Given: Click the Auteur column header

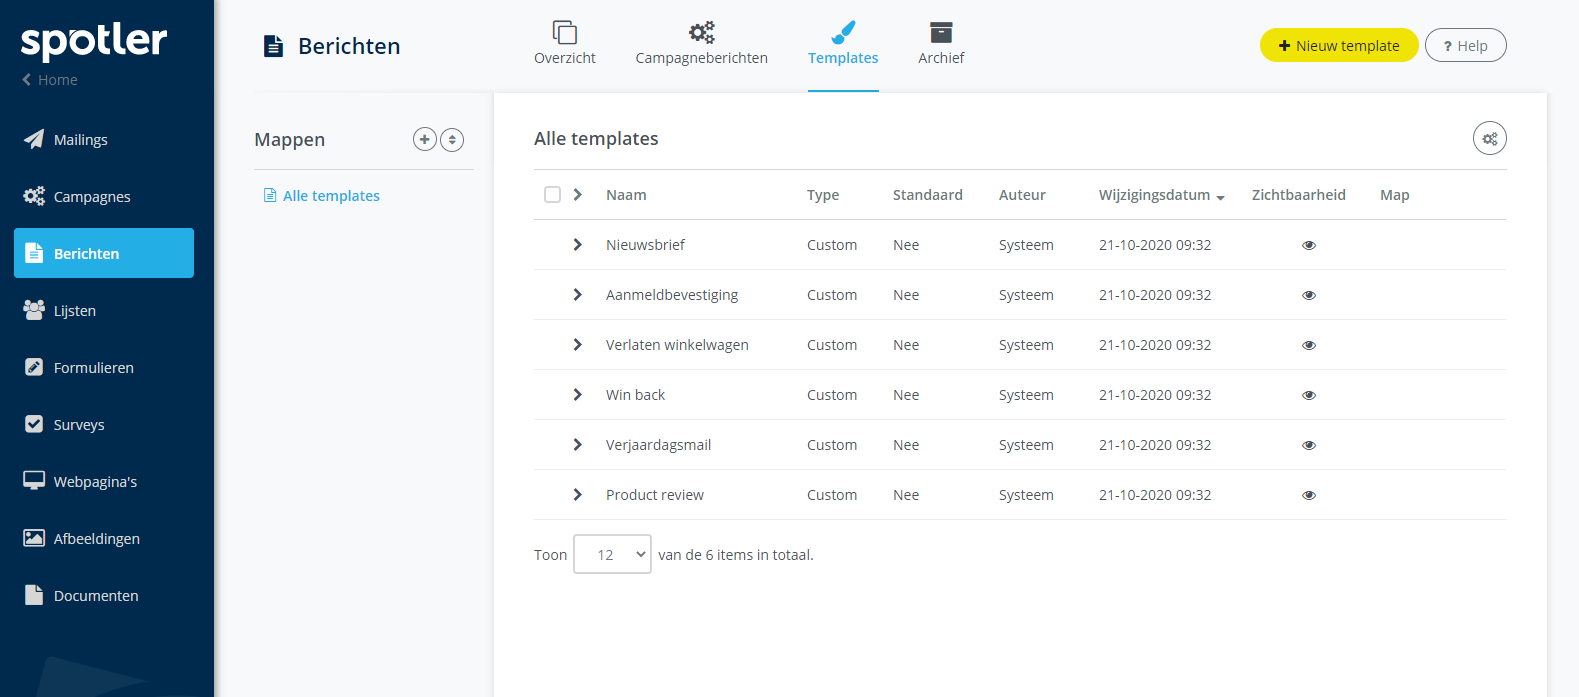Looking at the screenshot, I should pyautogui.click(x=1022, y=195).
